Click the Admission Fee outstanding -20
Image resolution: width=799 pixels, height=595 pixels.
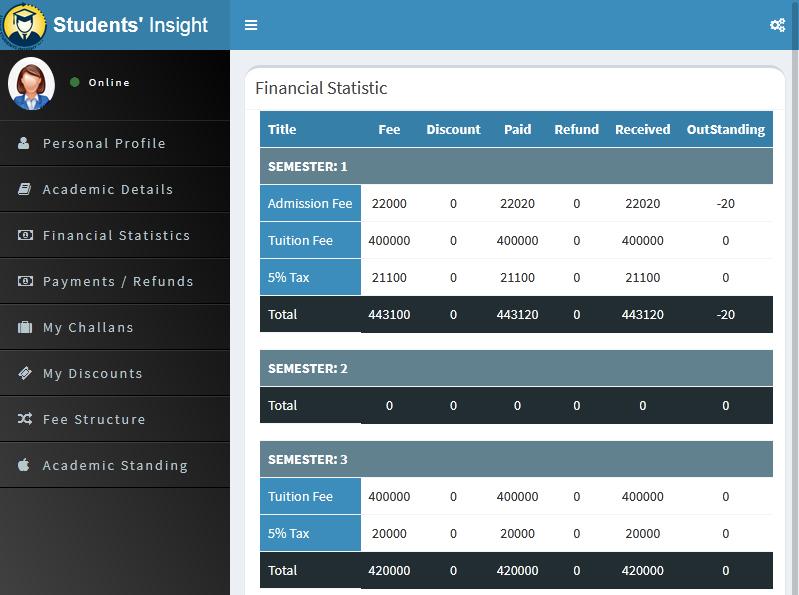point(726,203)
